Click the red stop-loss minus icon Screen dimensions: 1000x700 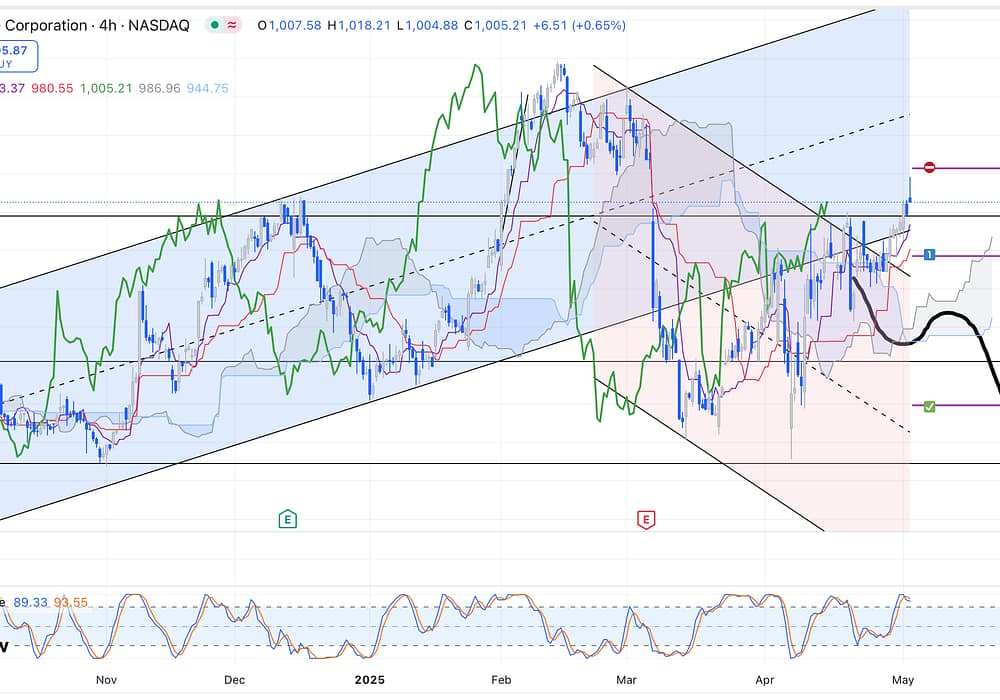[x=929, y=168]
